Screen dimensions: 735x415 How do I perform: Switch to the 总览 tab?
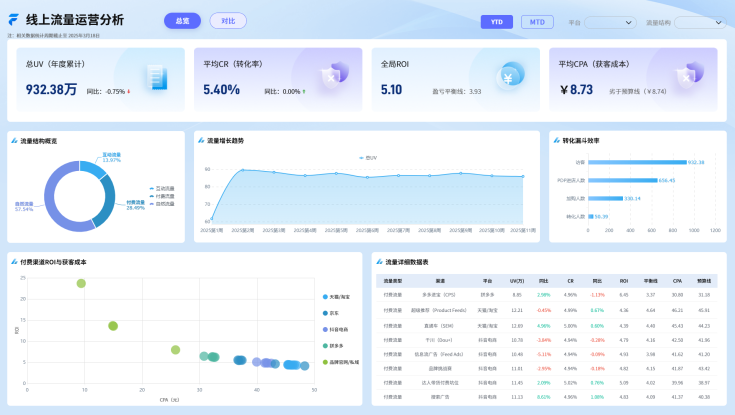tap(181, 21)
